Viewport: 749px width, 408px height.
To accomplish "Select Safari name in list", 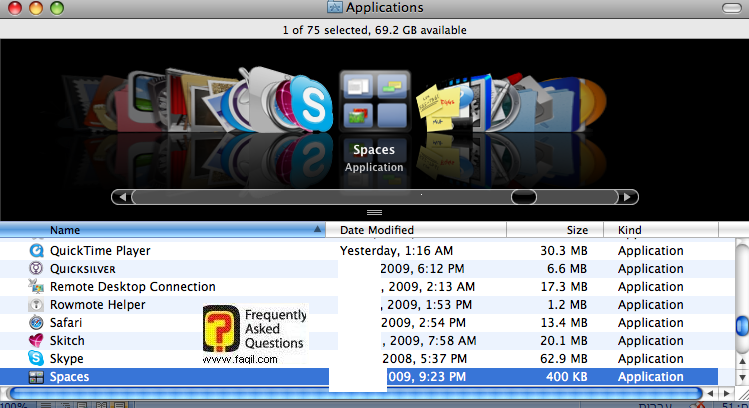I will tap(66, 322).
